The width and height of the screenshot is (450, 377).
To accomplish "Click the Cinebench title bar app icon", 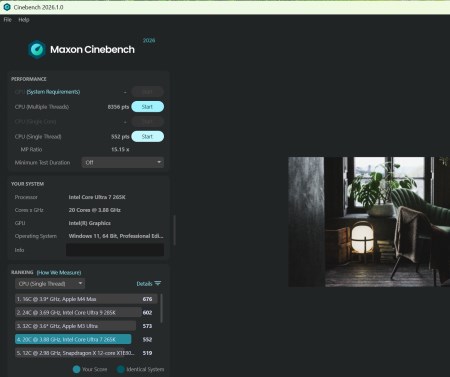I will point(7,7).
